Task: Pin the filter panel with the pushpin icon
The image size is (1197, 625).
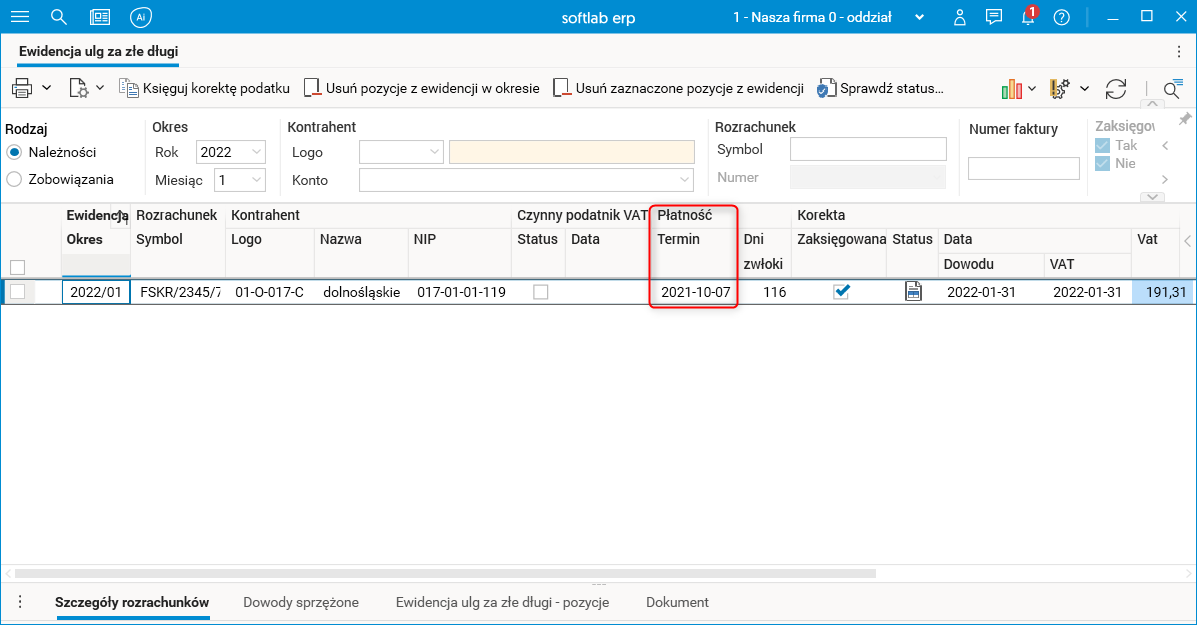Action: click(1185, 119)
